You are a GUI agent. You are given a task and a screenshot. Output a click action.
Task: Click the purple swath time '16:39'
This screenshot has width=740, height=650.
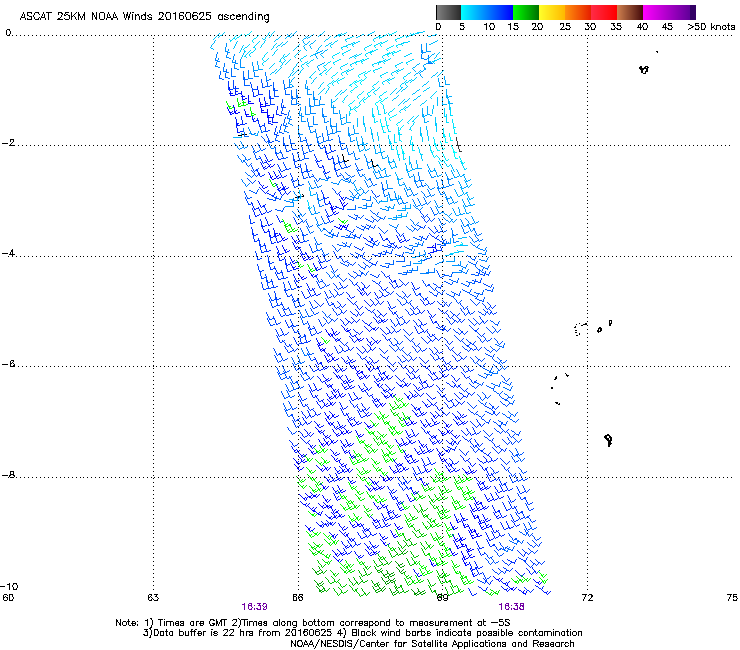pyautogui.click(x=254, y=607)
